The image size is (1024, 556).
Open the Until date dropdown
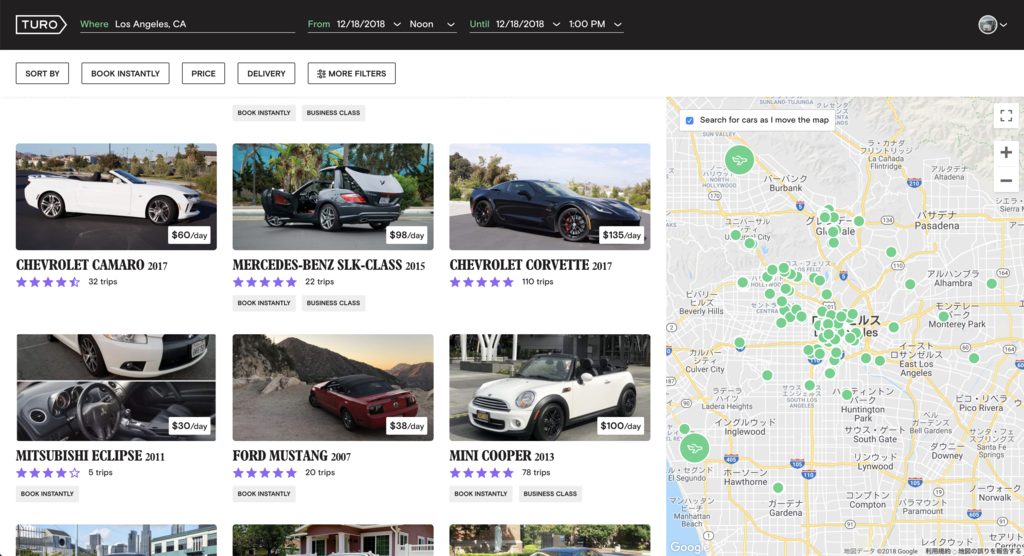point(528,24)
